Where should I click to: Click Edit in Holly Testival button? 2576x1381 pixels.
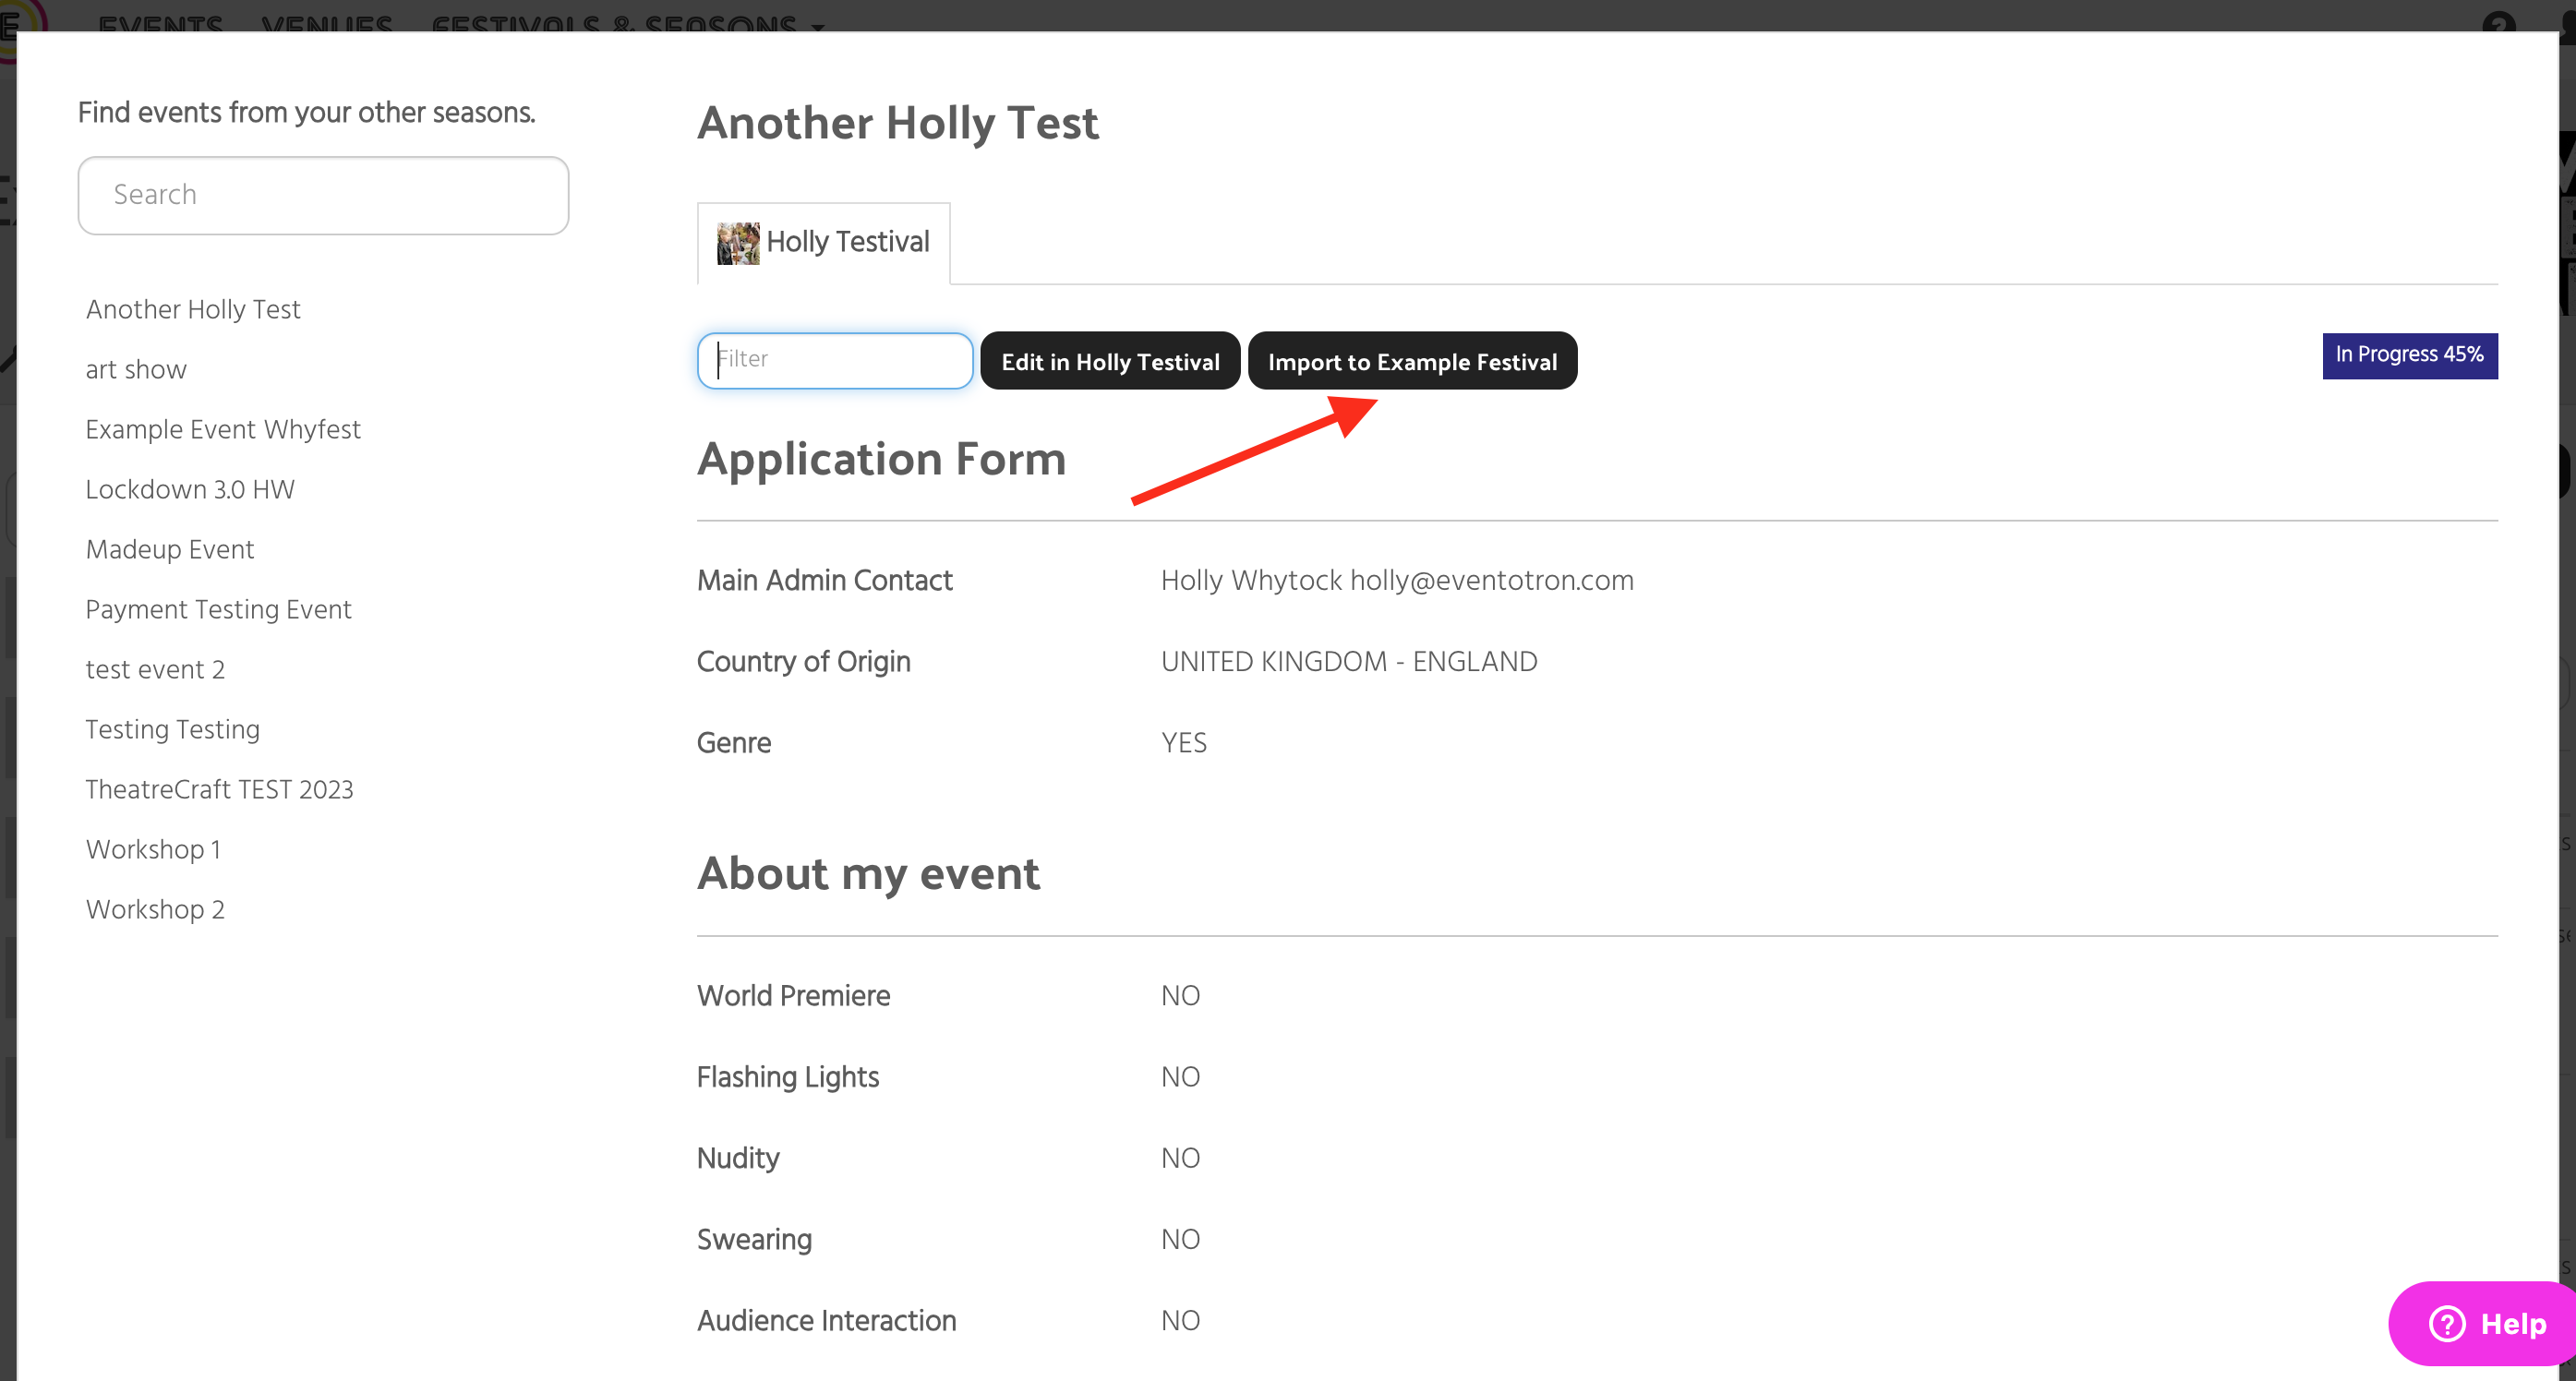click(1110, 361)
